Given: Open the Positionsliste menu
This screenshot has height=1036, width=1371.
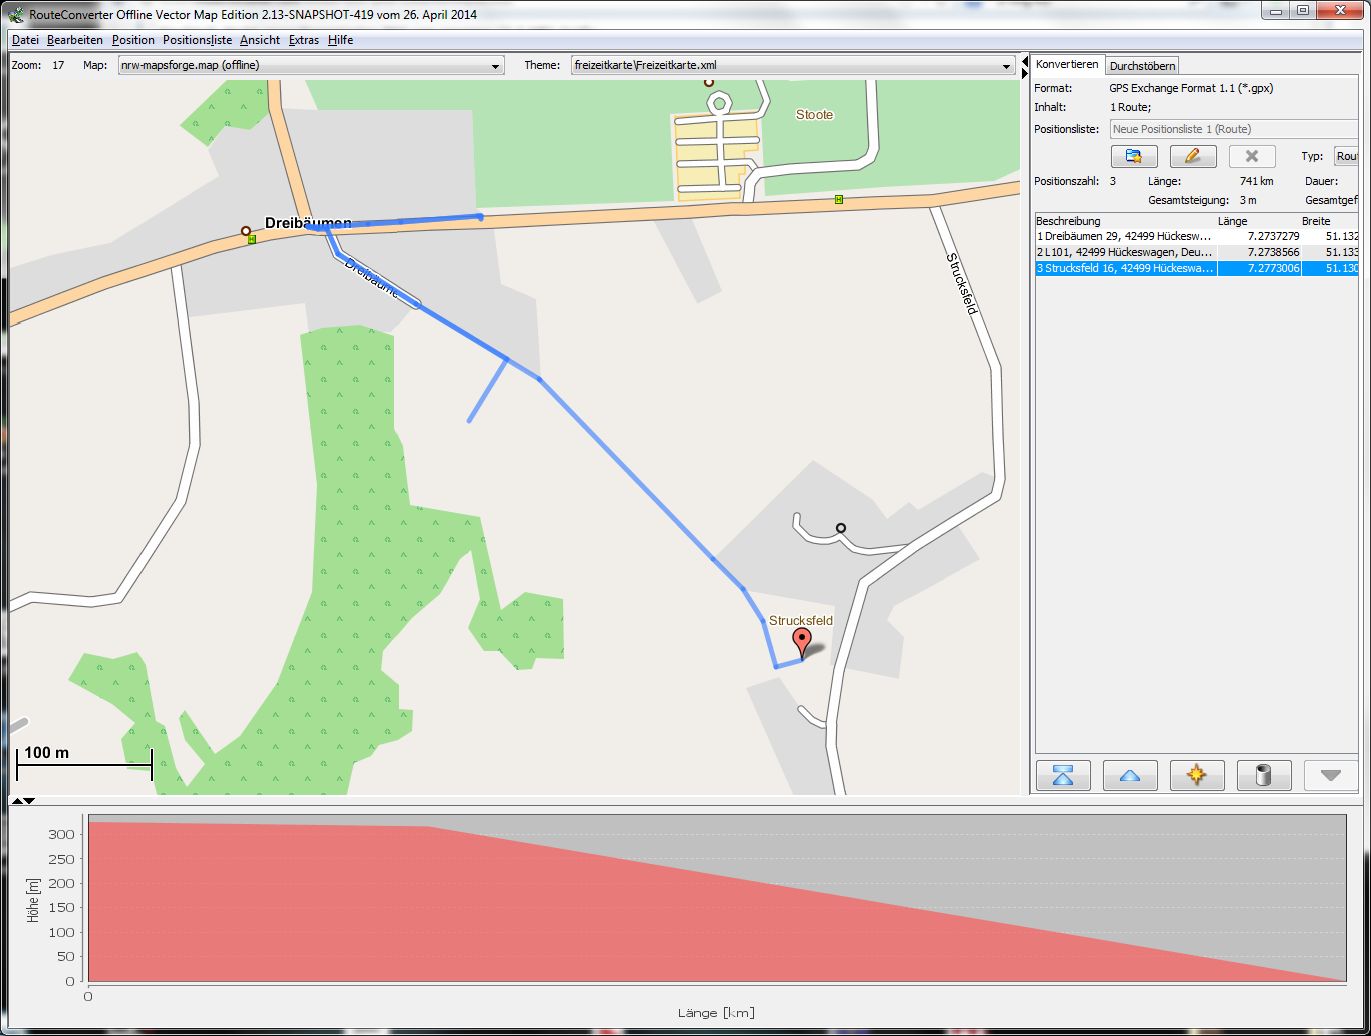Looking at the screenshot, I should pyautogui.click(x=197, y=40).
